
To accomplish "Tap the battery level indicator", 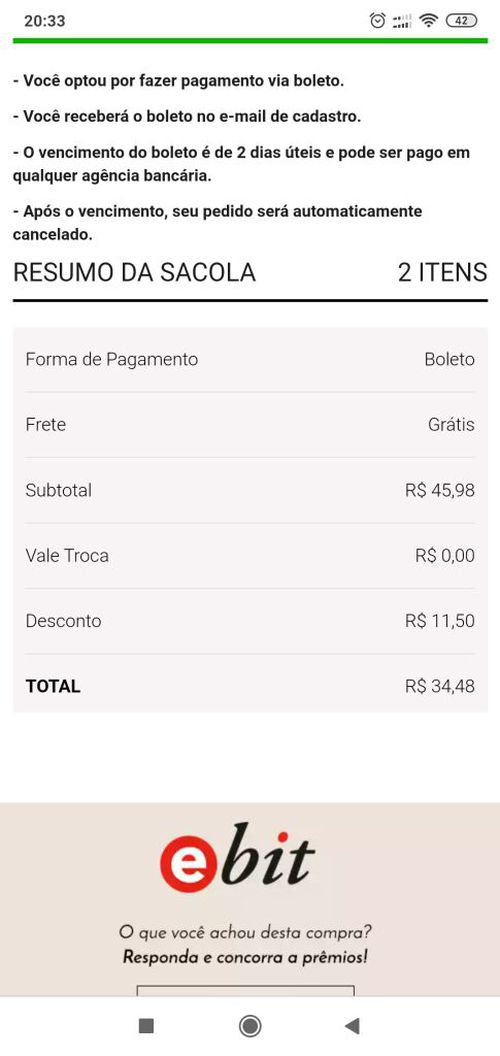I will tap(462, 21).
